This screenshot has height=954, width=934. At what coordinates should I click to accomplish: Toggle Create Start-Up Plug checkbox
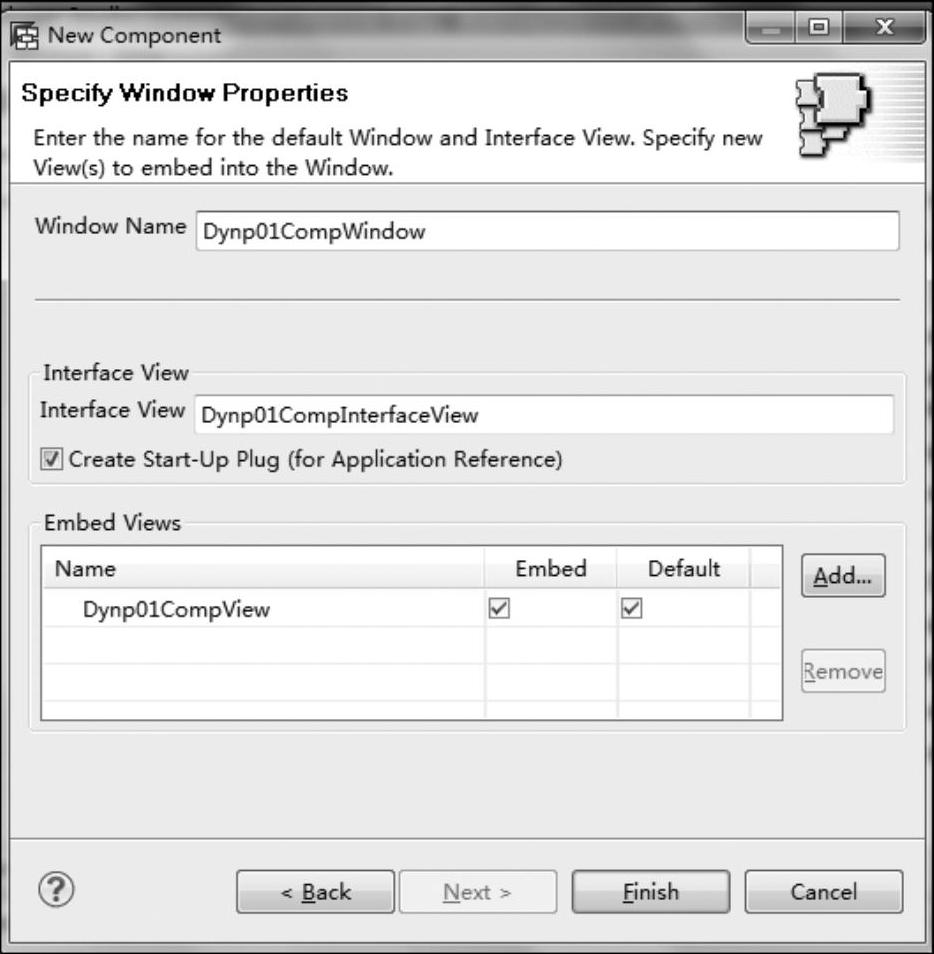point(51,459)
